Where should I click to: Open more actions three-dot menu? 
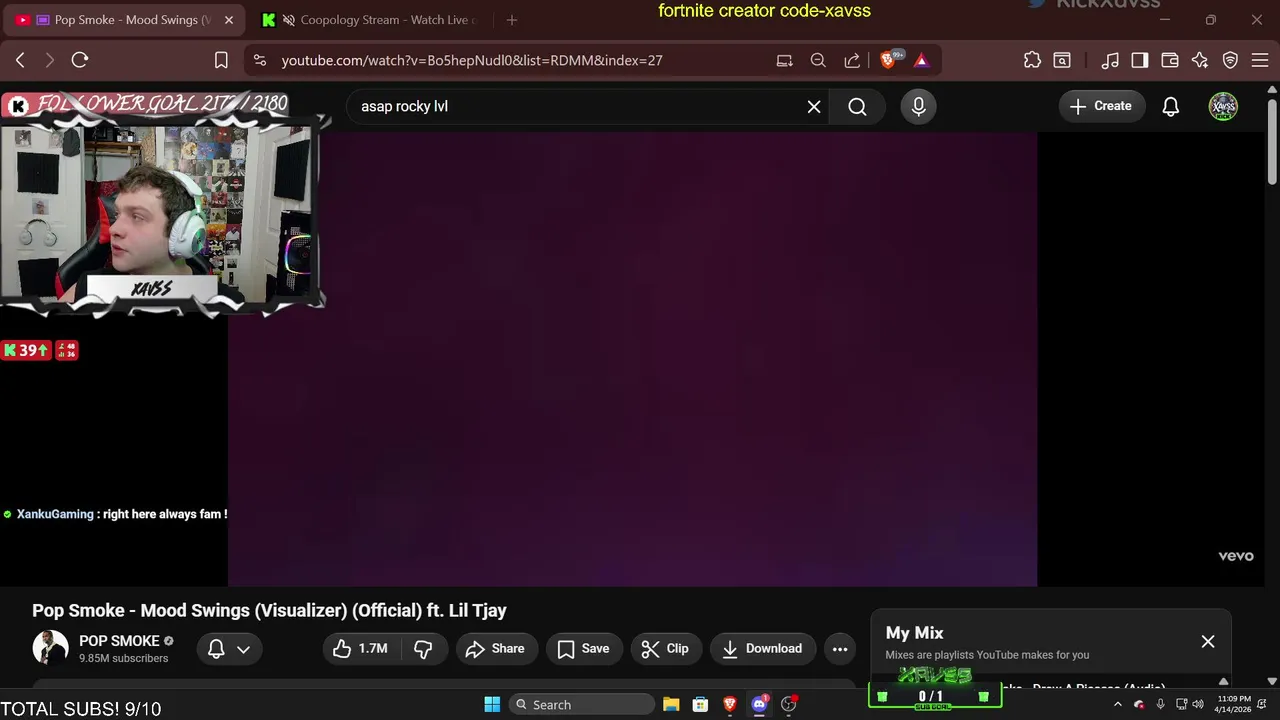click(840, 649)
